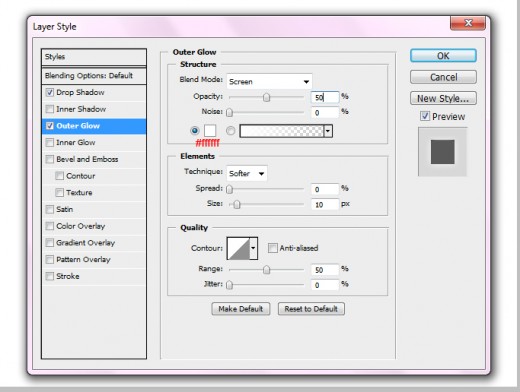
Task: Click the Spread slider handle
Action: pyautogui.click(x=229, y=189)
